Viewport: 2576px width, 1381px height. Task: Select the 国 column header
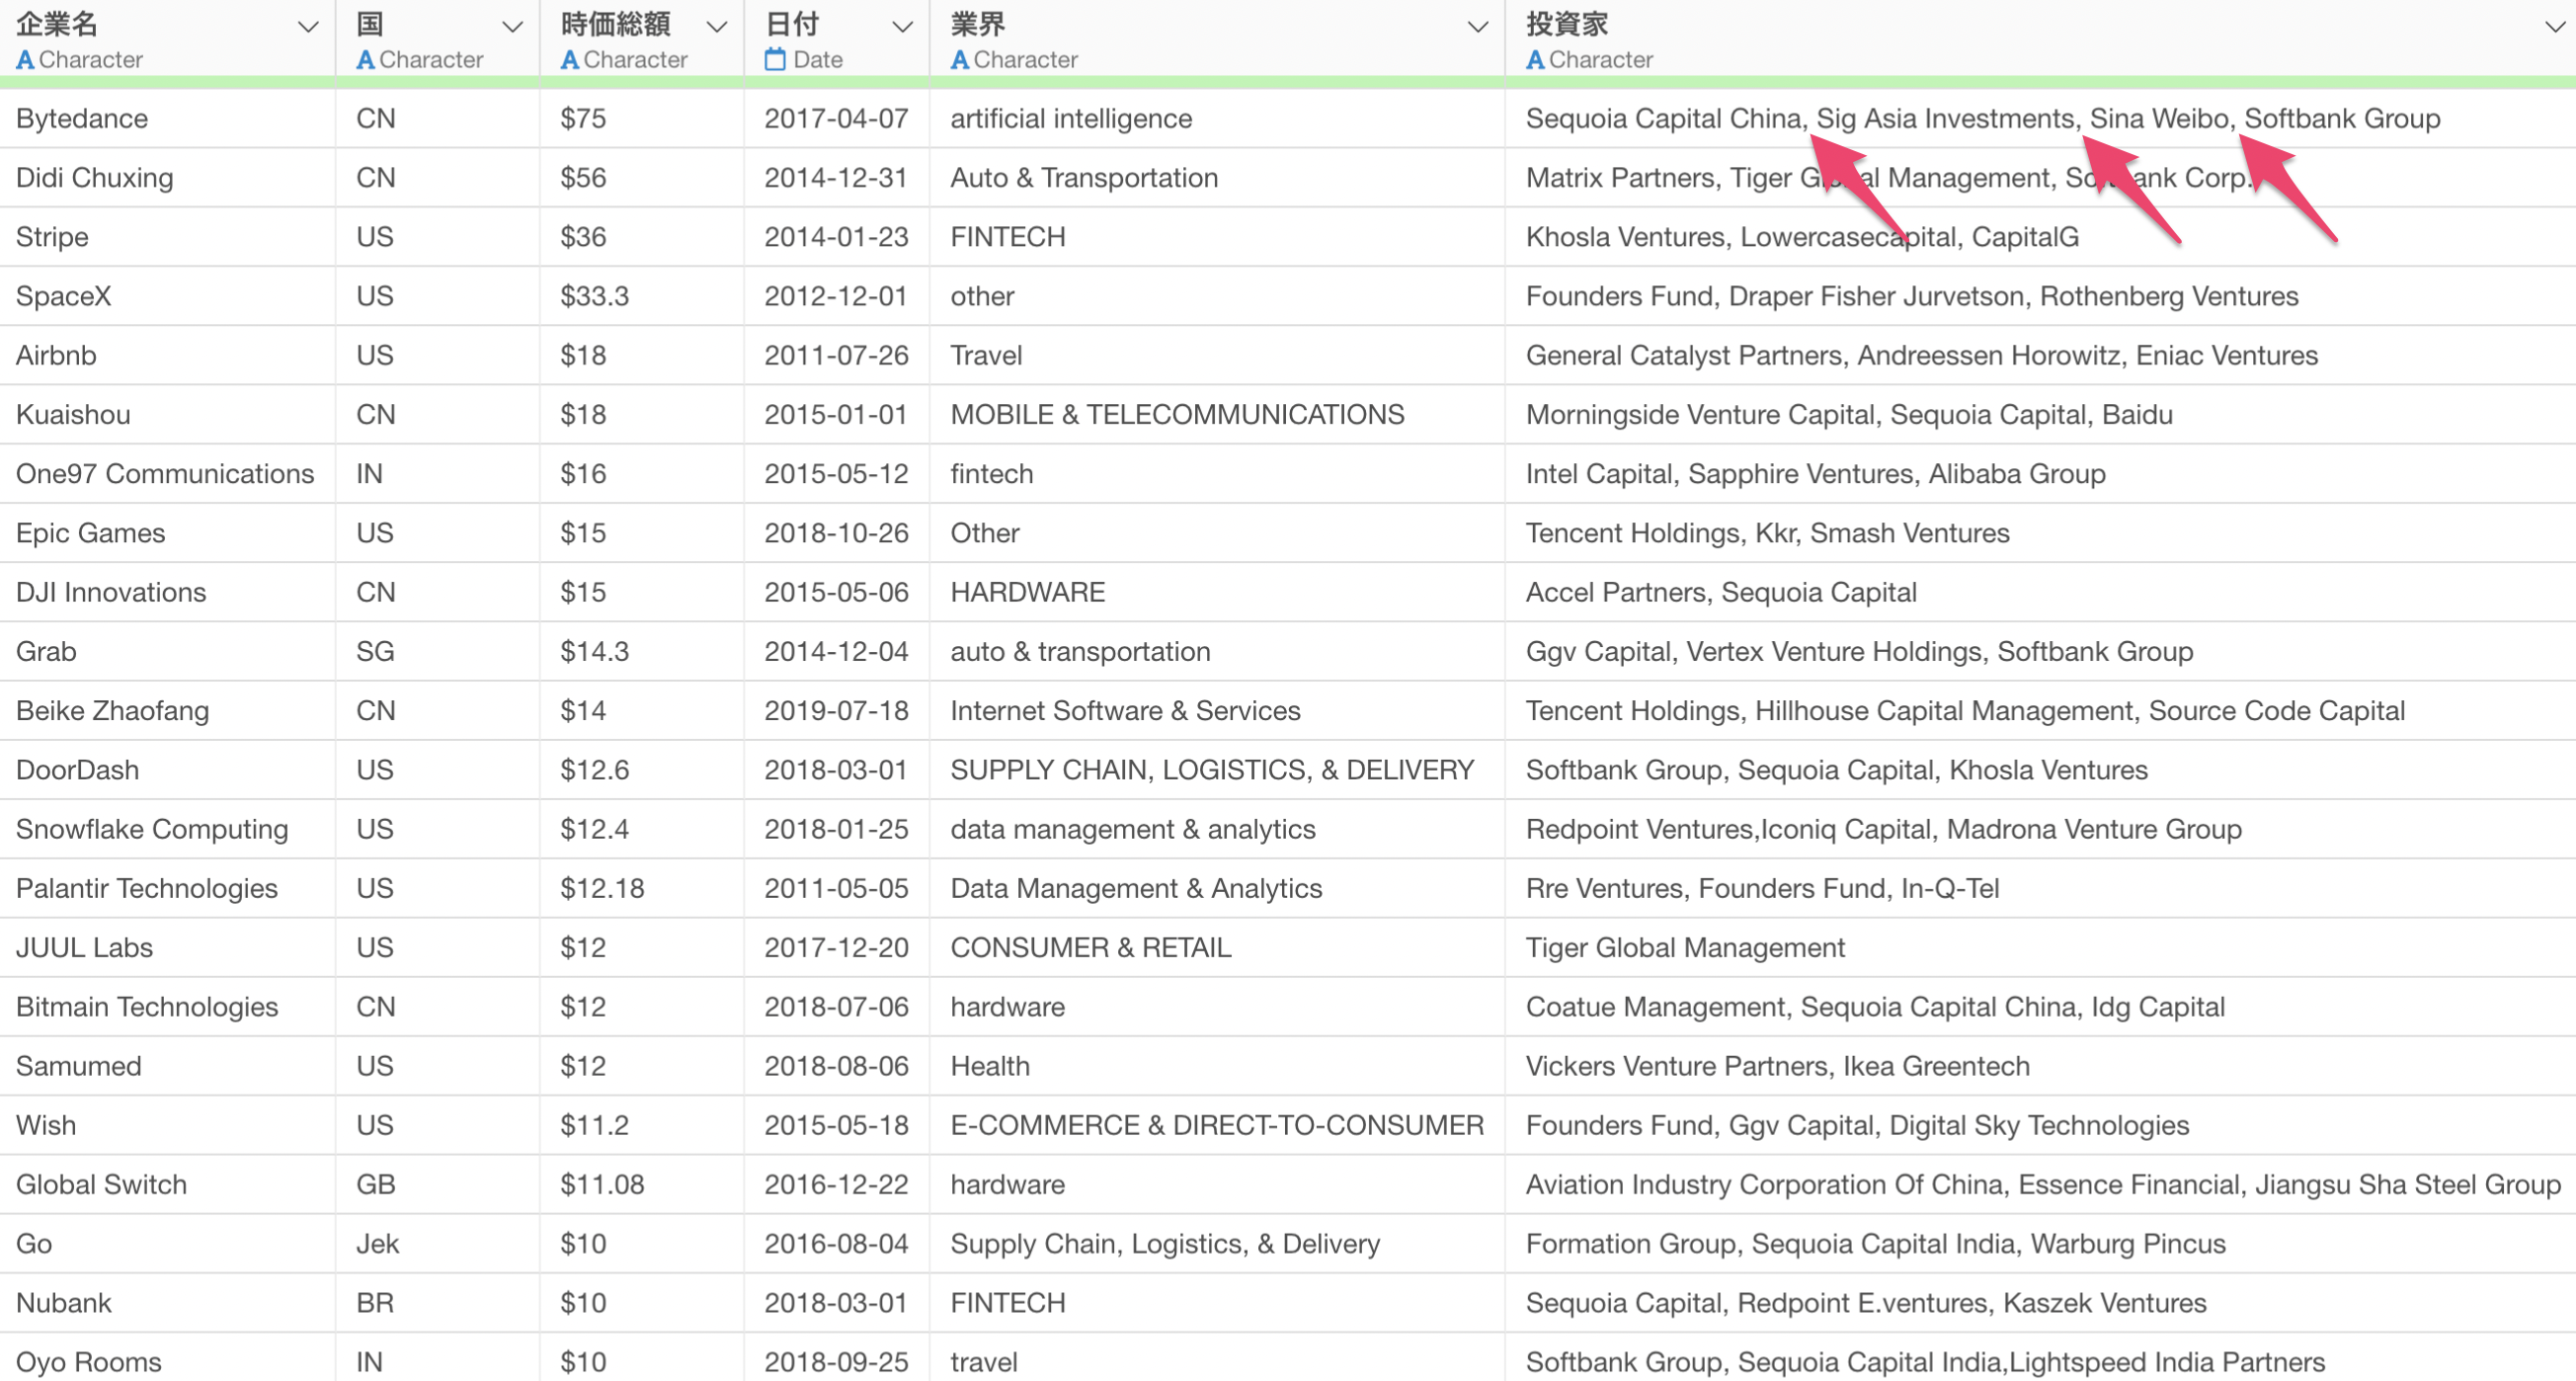pos(438,39)
